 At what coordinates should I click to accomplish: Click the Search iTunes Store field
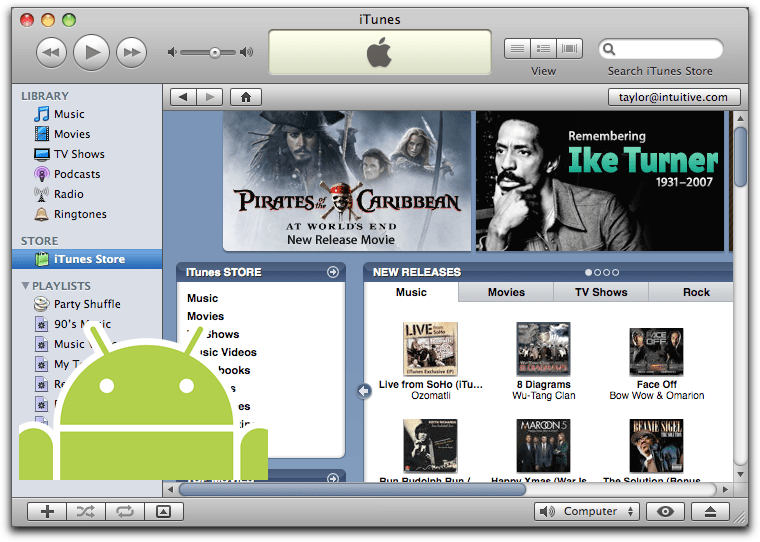661,49
